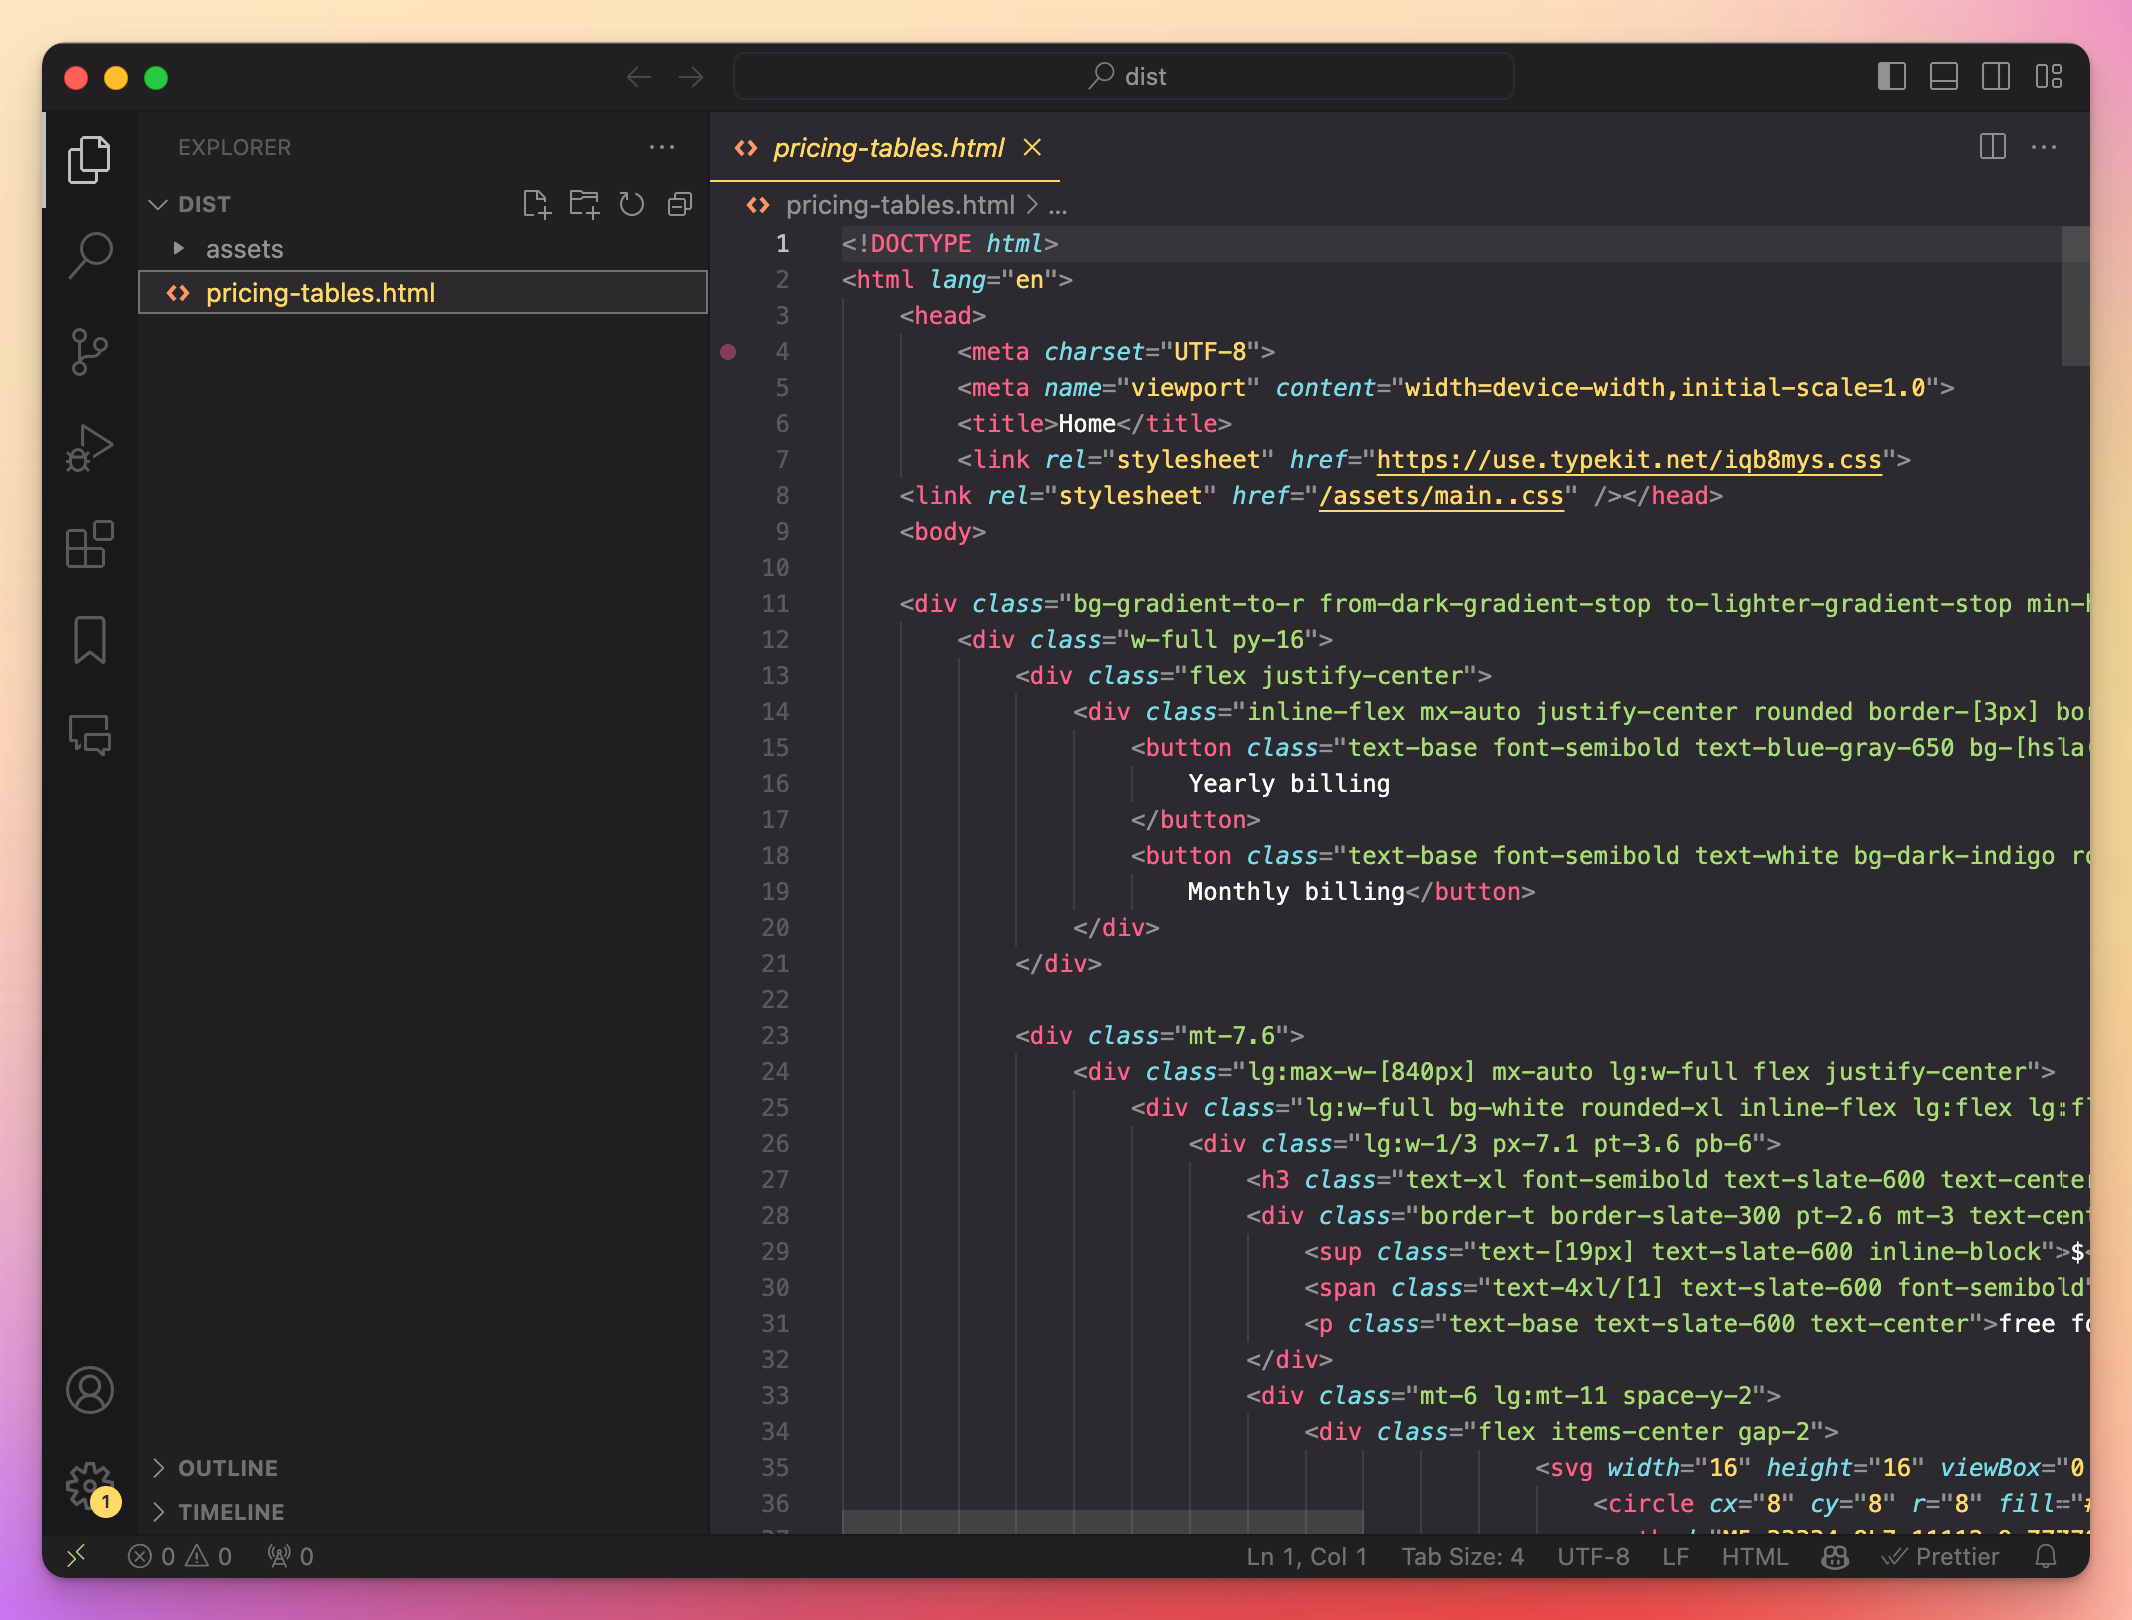The height and width of the screenshot is (1620, 2132).
Task: Open the Extensions view
Action: tap(90, 544)
